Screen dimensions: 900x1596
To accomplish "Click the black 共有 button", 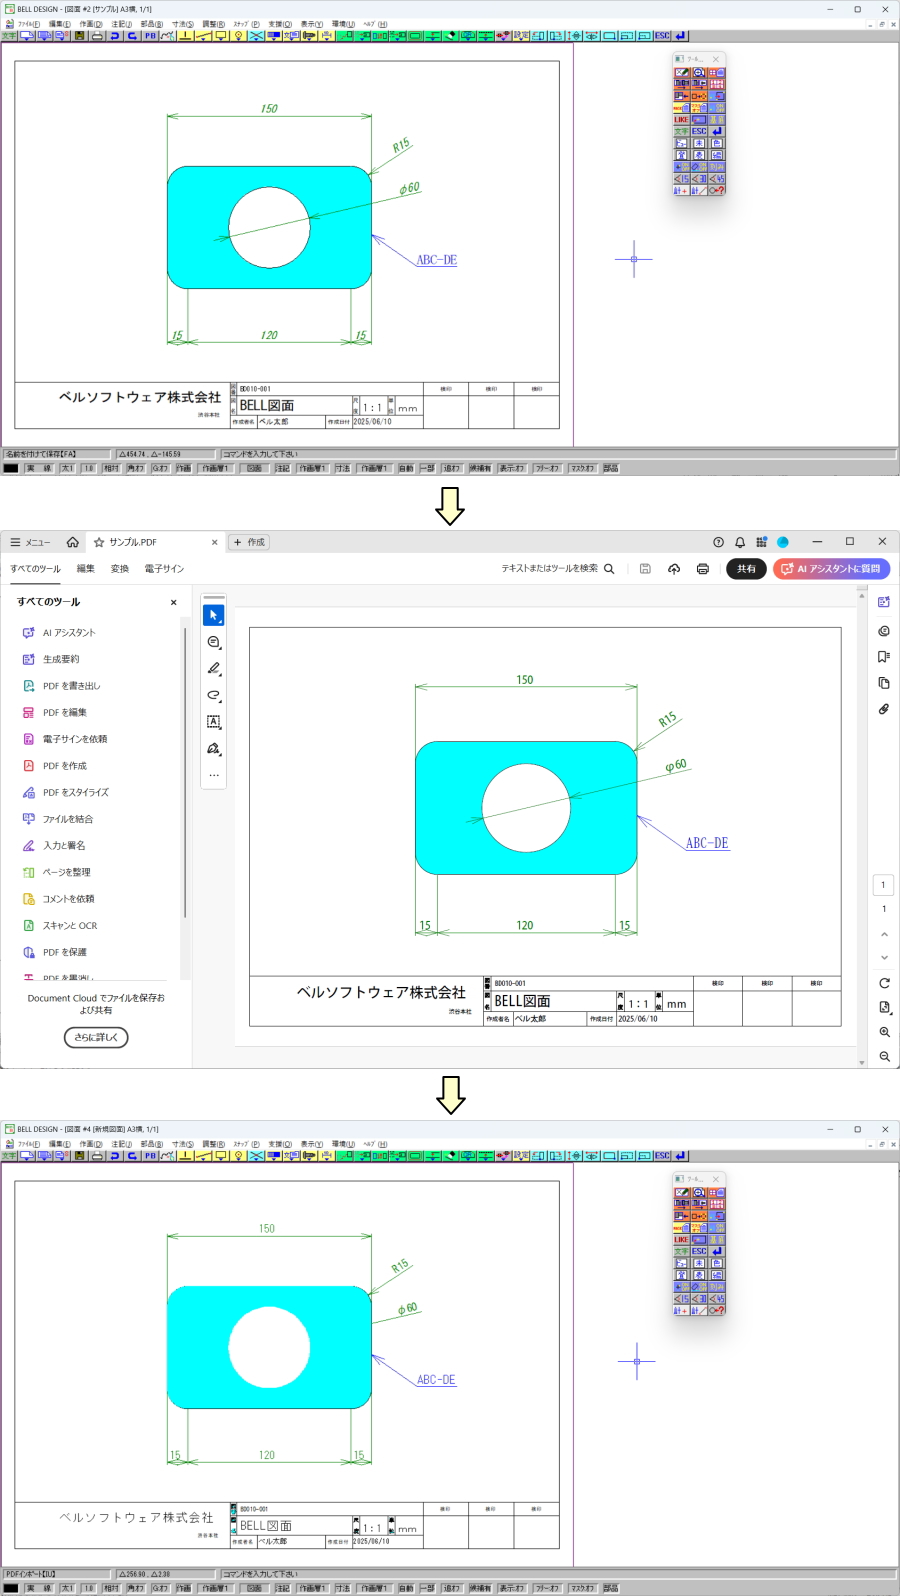I will (746, 569).
